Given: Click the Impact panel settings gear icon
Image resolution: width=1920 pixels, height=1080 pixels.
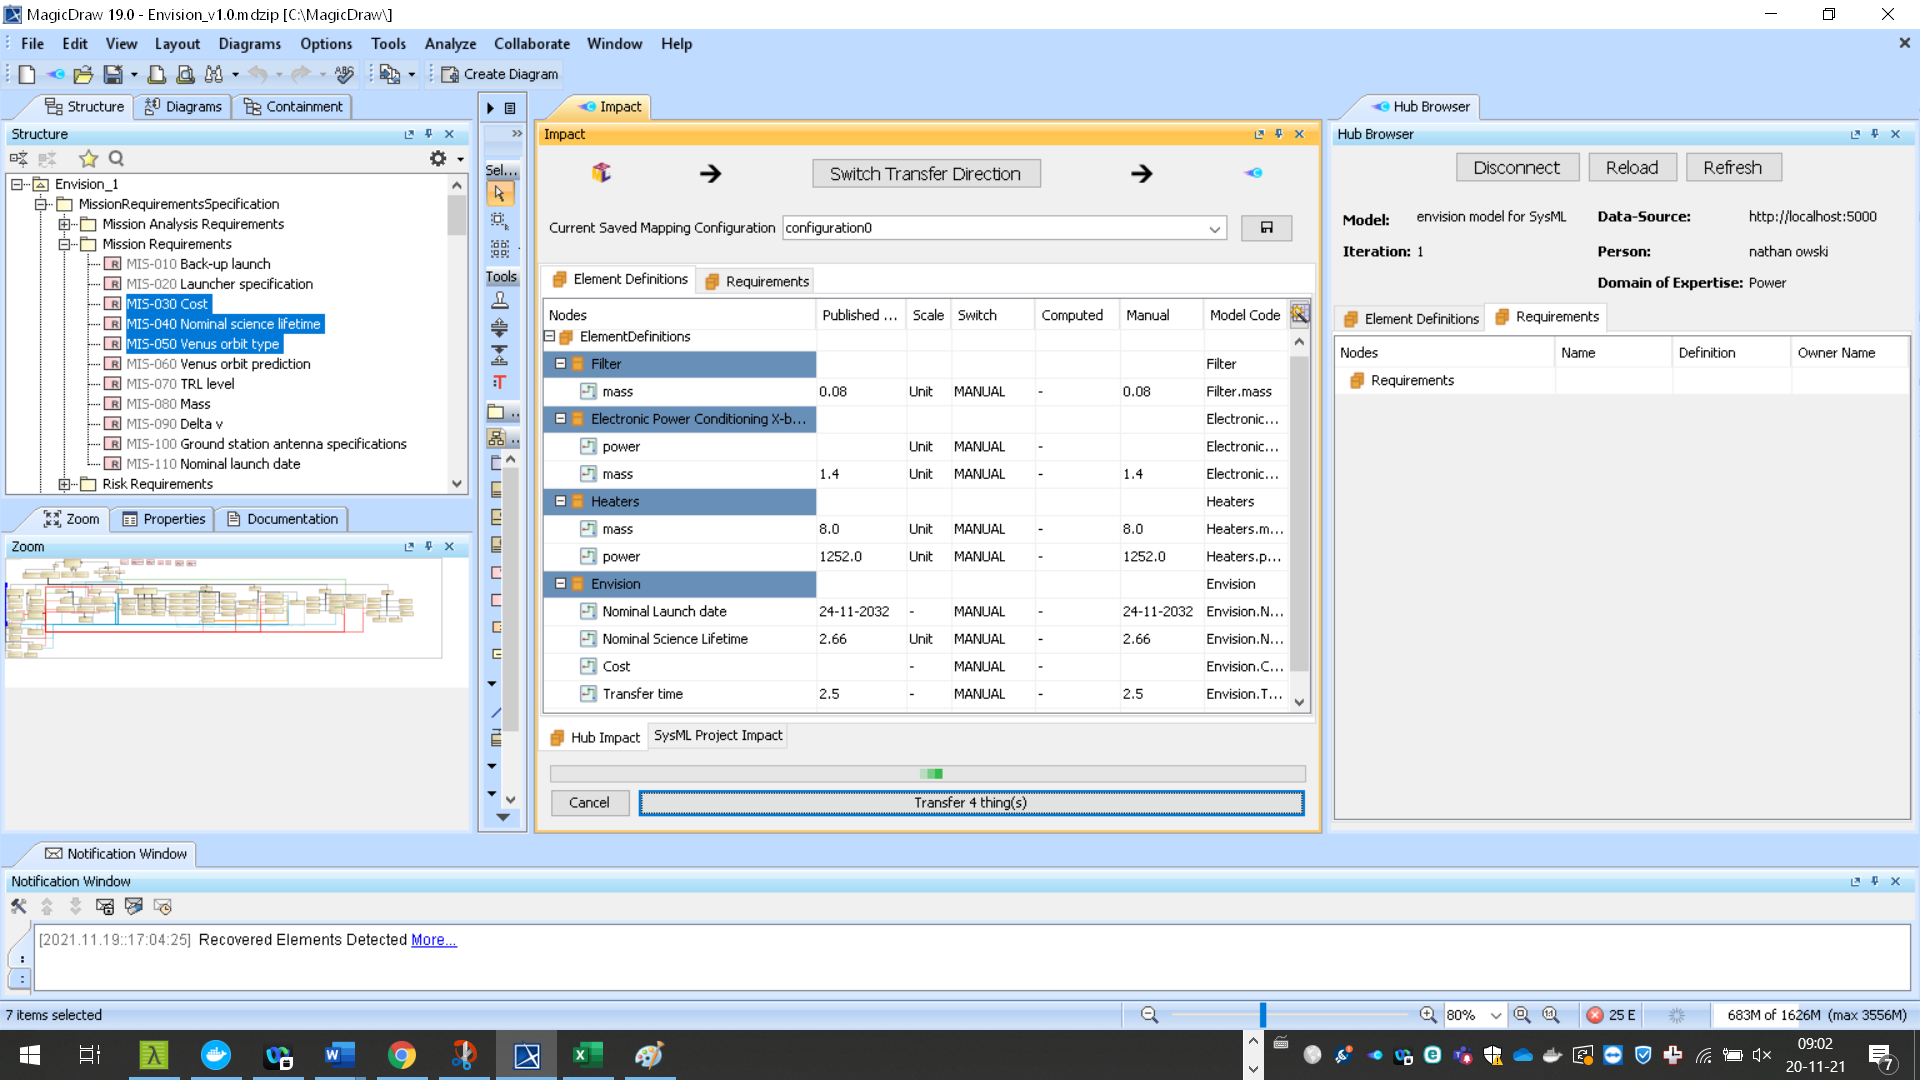Looking at the screenshot, I should [x=1299, y=313].
